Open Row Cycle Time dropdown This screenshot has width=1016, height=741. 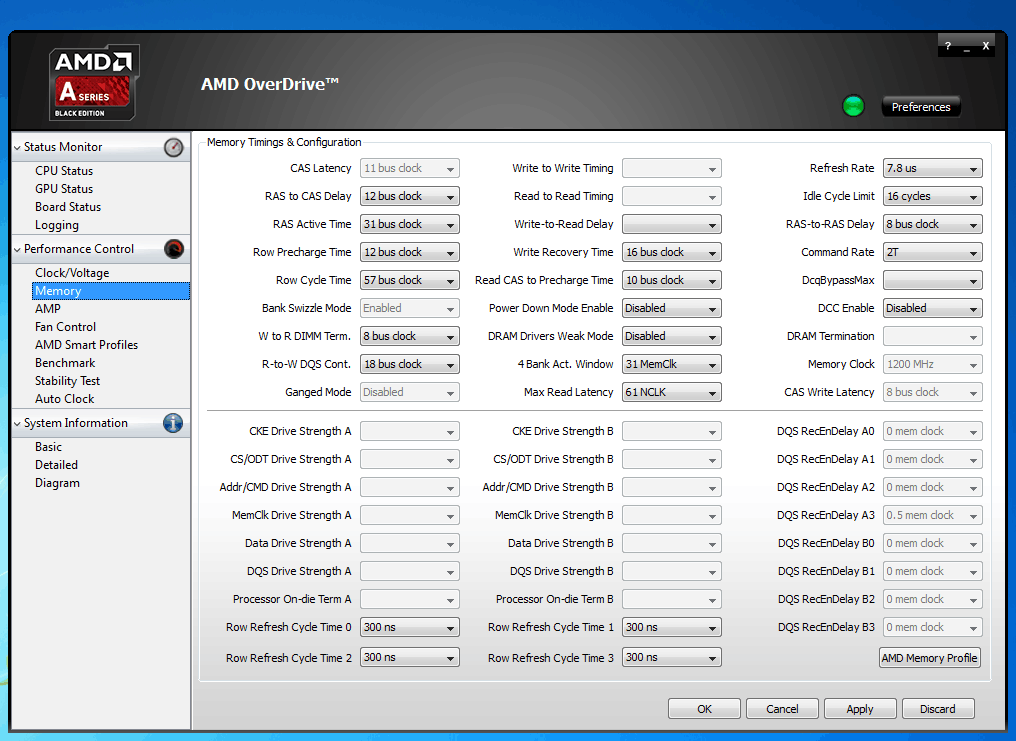(410, 280)
